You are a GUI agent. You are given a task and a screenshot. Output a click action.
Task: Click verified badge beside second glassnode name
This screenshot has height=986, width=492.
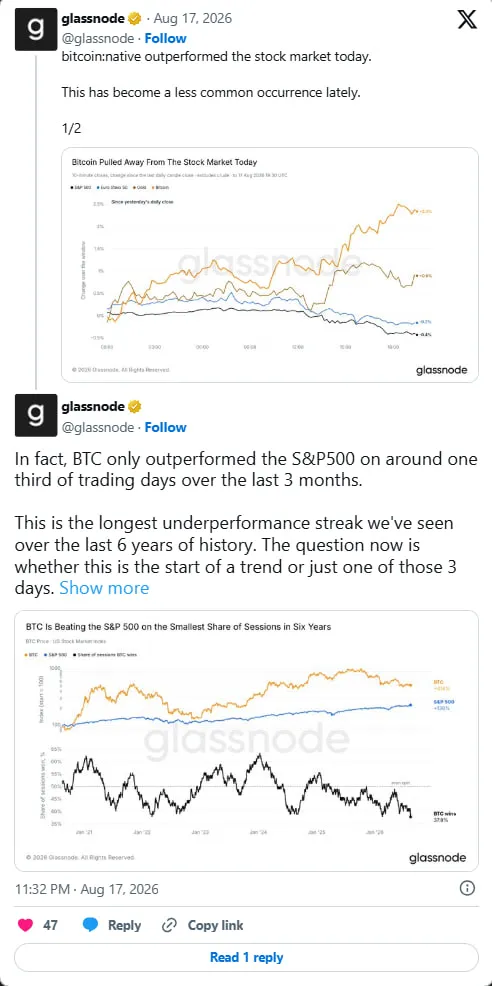[x=135, y=406]
